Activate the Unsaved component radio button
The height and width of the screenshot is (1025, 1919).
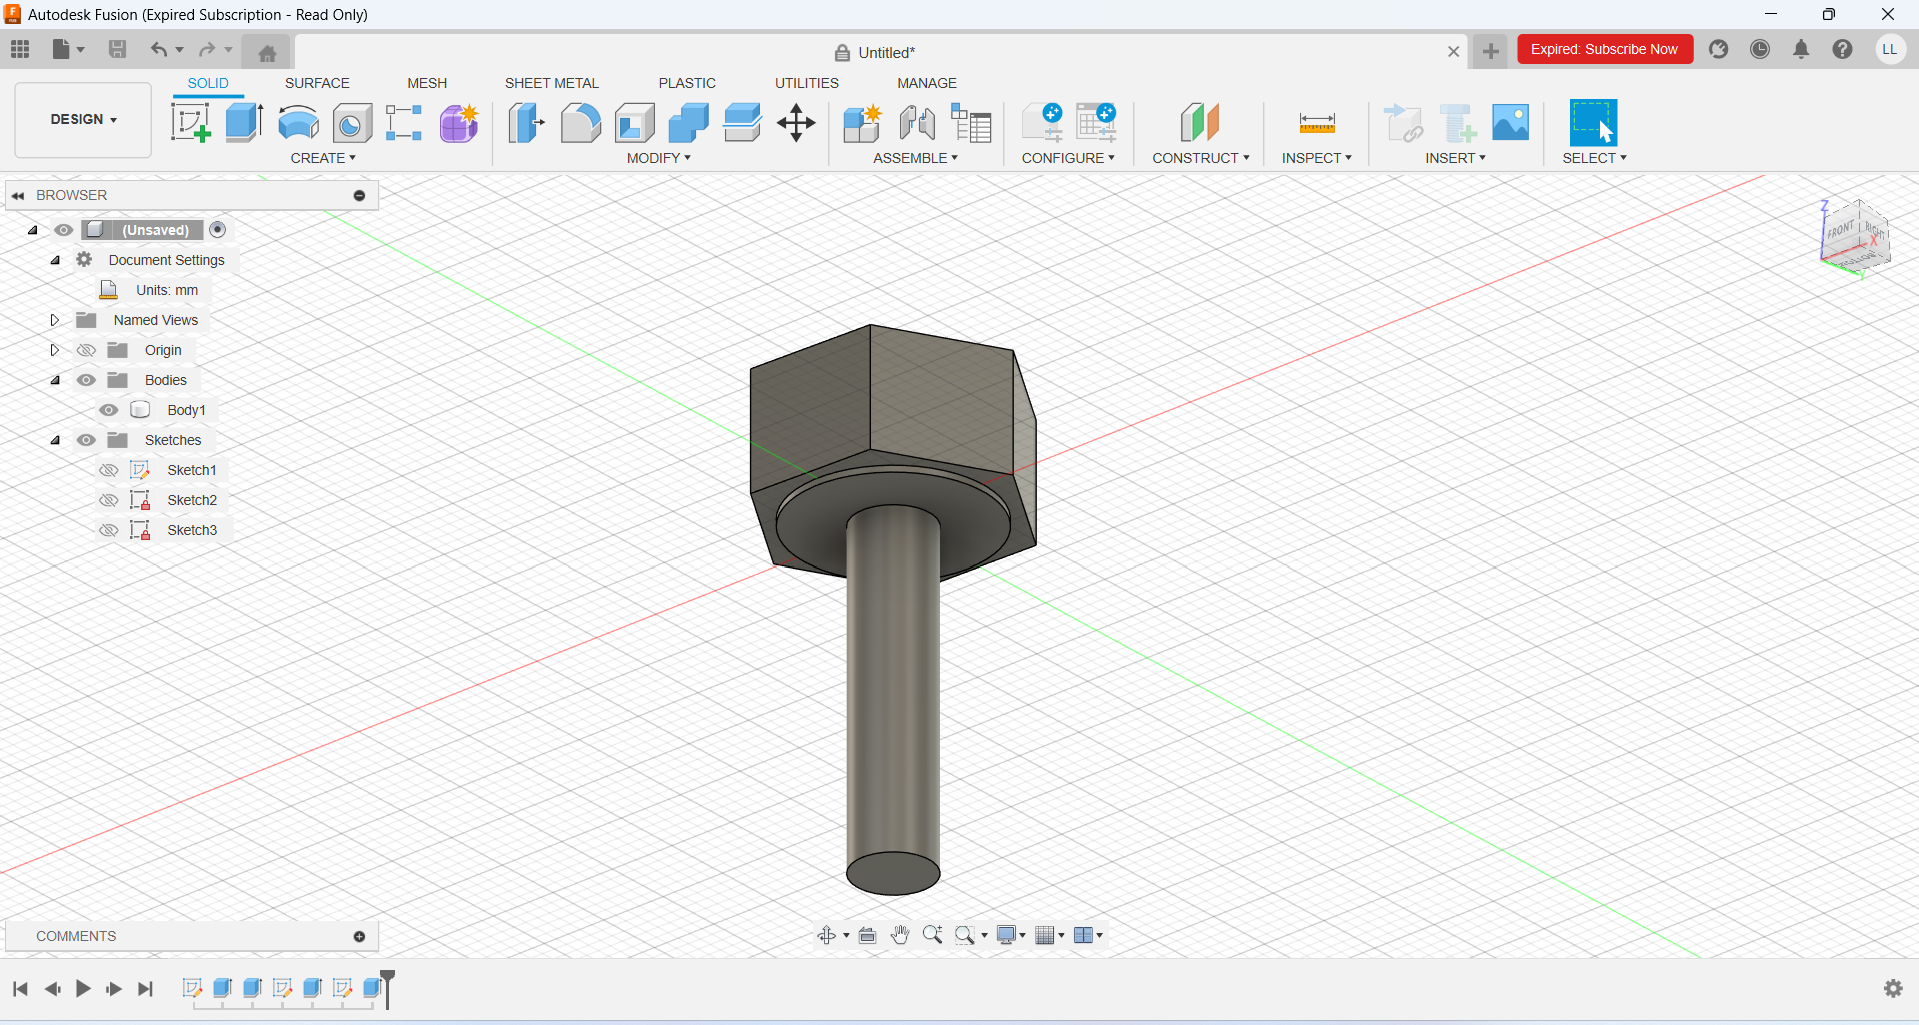pos(218,230)
